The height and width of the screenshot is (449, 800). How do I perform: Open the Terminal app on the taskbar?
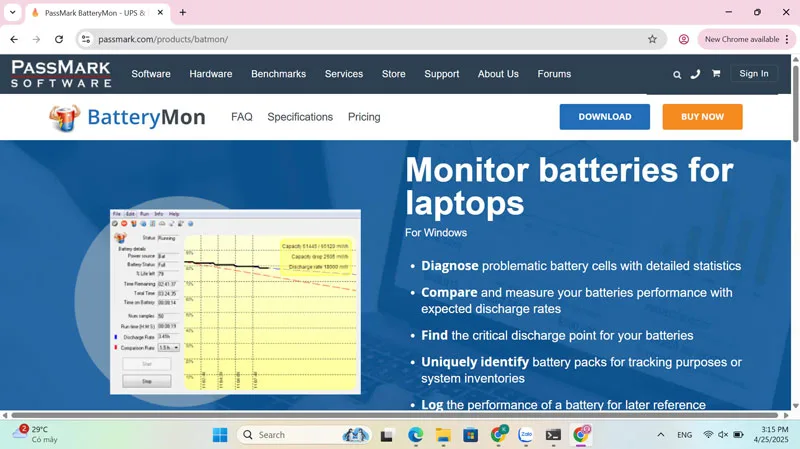[x=553, y=435]
